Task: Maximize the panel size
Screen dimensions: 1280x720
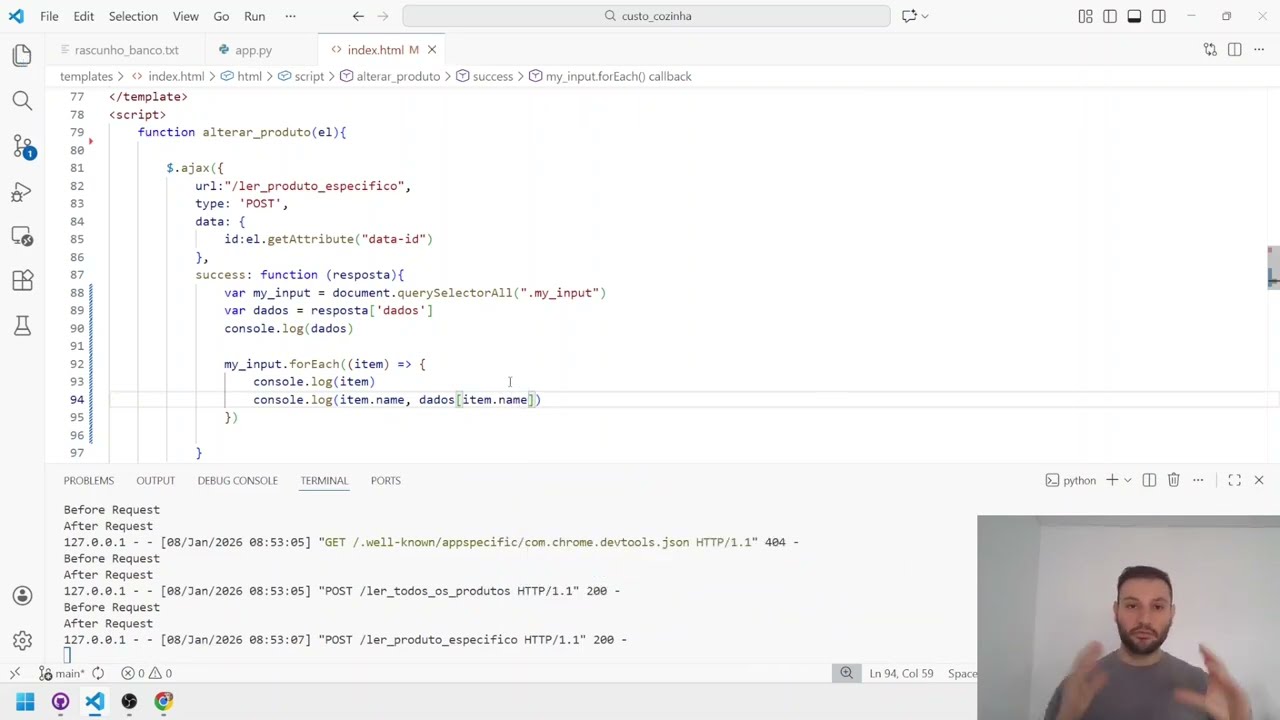Action: pyautogui.click(x=1234, y=480)
